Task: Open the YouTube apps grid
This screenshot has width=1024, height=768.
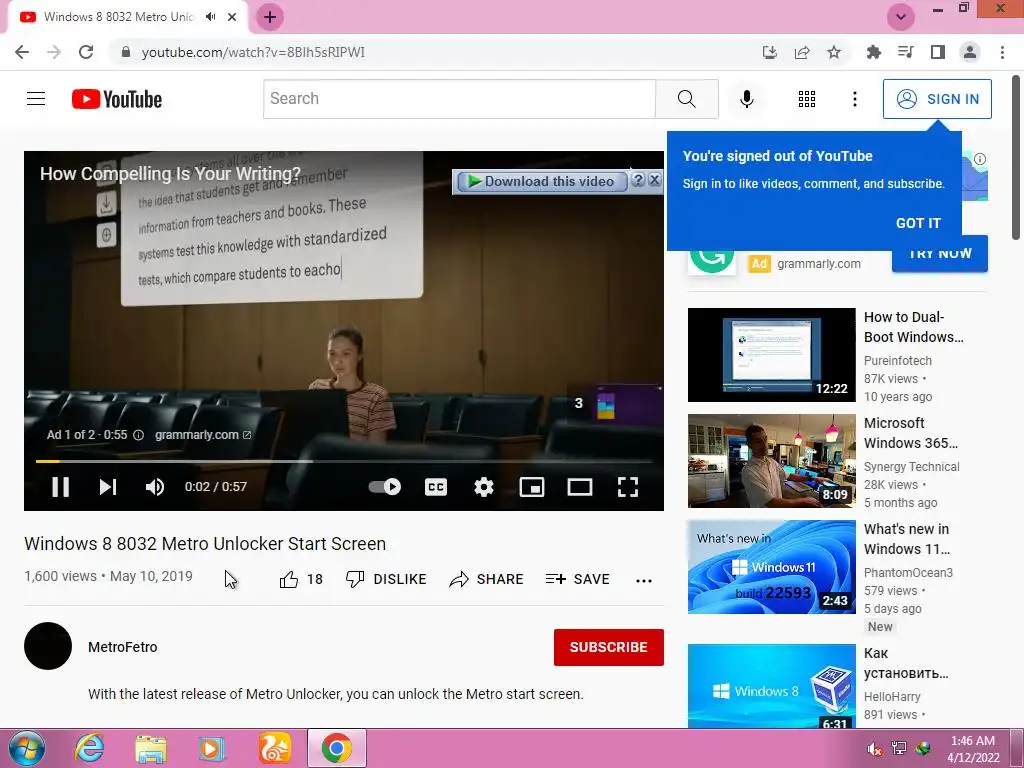Action: (807, 99)
